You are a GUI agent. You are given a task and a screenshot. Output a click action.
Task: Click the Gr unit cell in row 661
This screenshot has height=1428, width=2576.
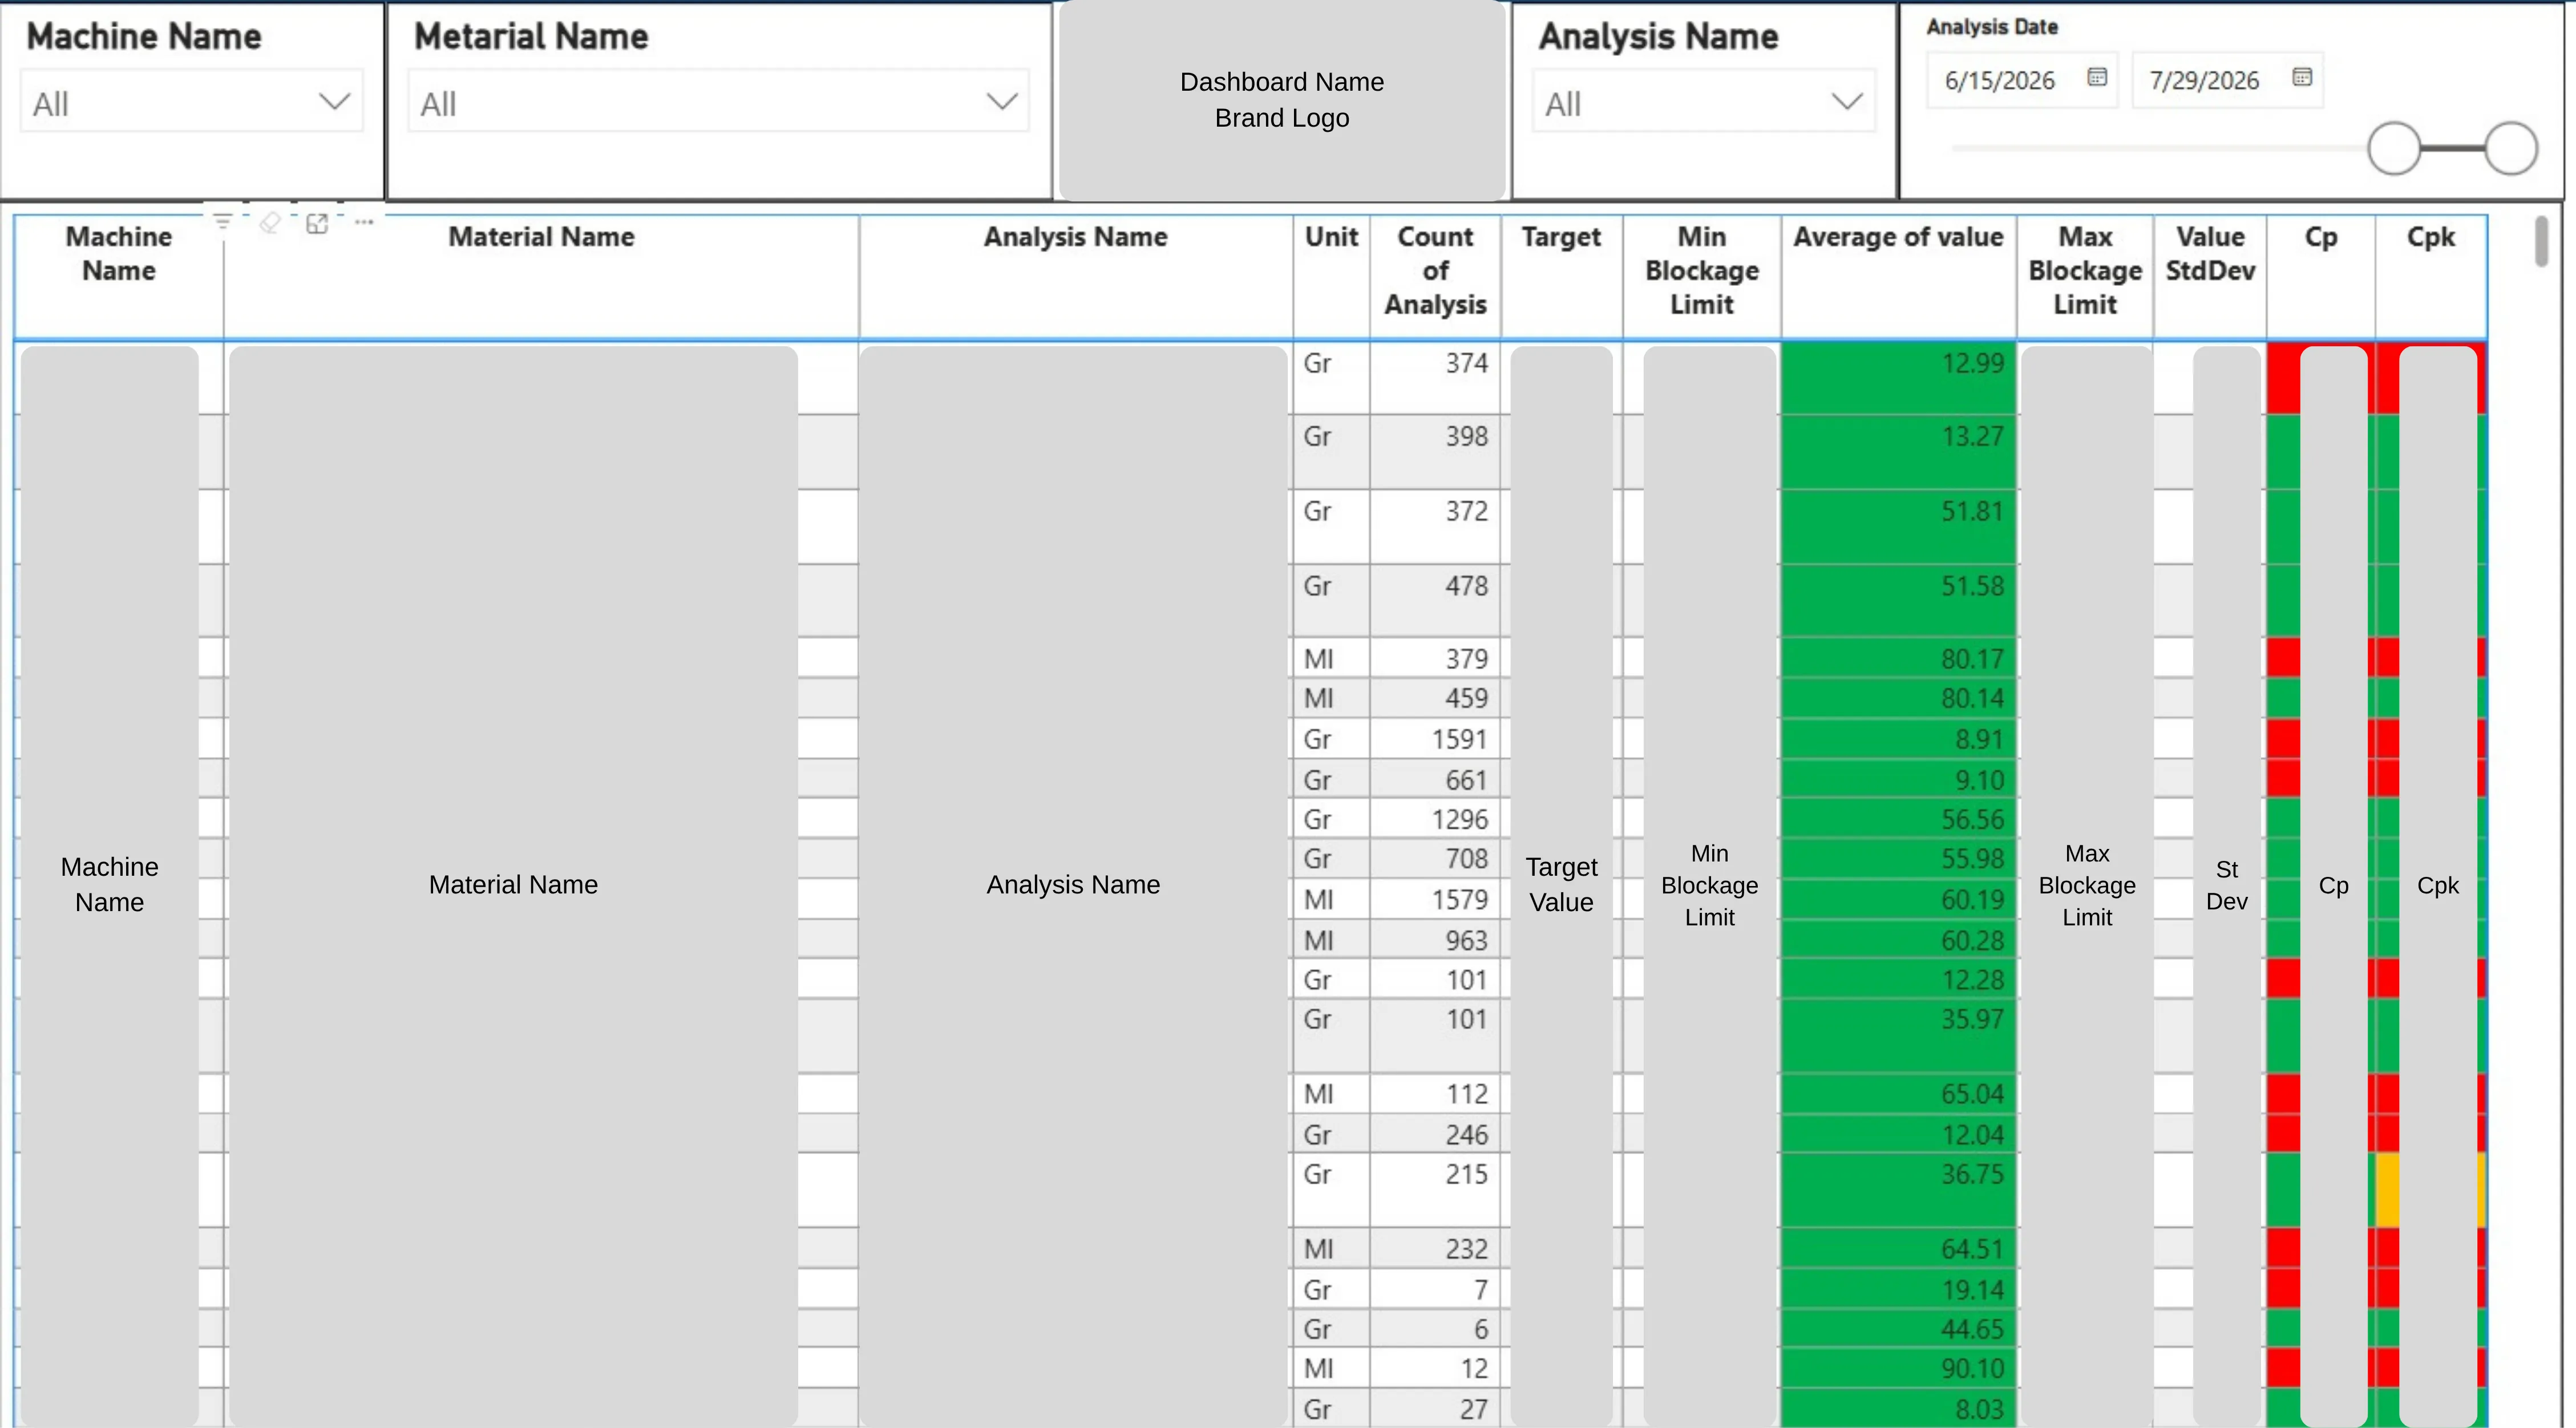pyautogui.click(x=1331, y=778)
